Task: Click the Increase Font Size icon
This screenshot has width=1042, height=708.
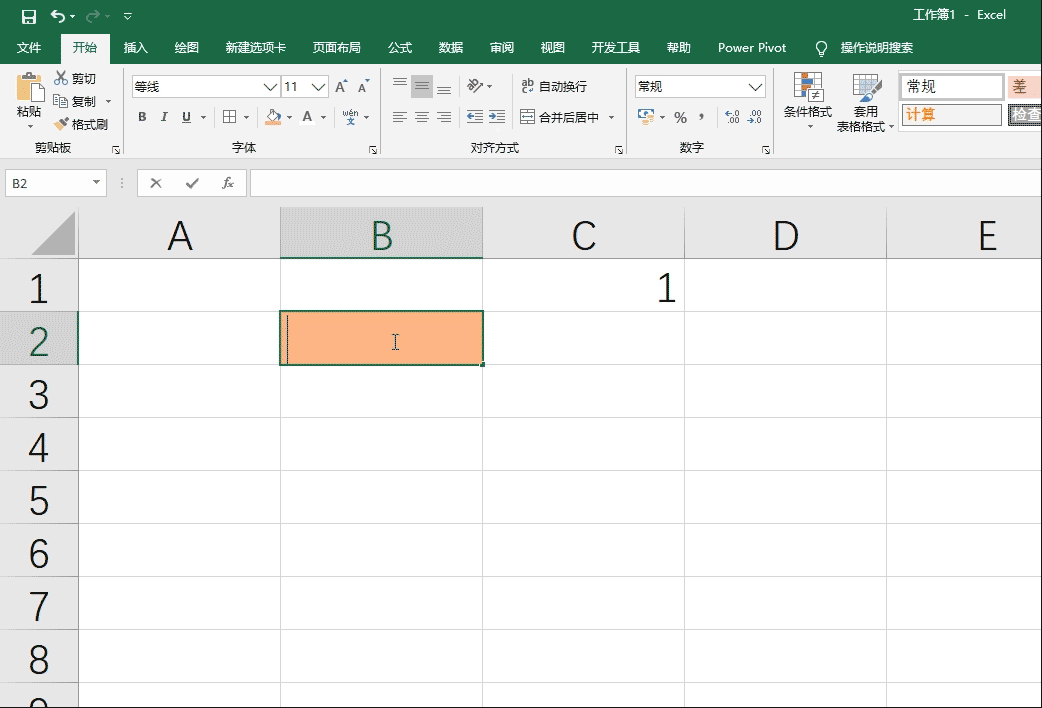Action: [341, 87]
